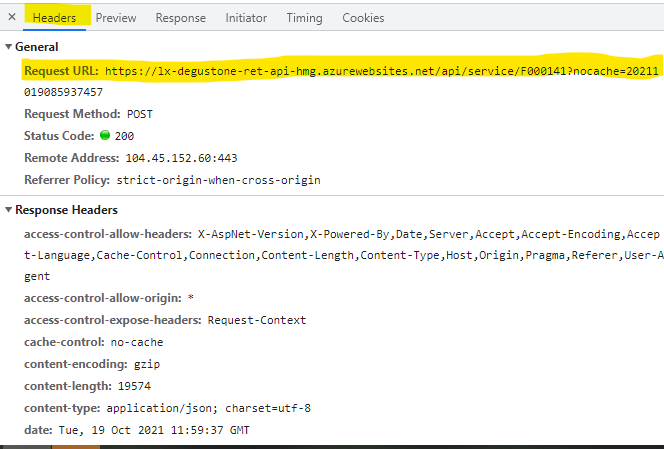The image size is (664, 449).
Task: Switch to the Initiator tab
Action: [246, 18]
